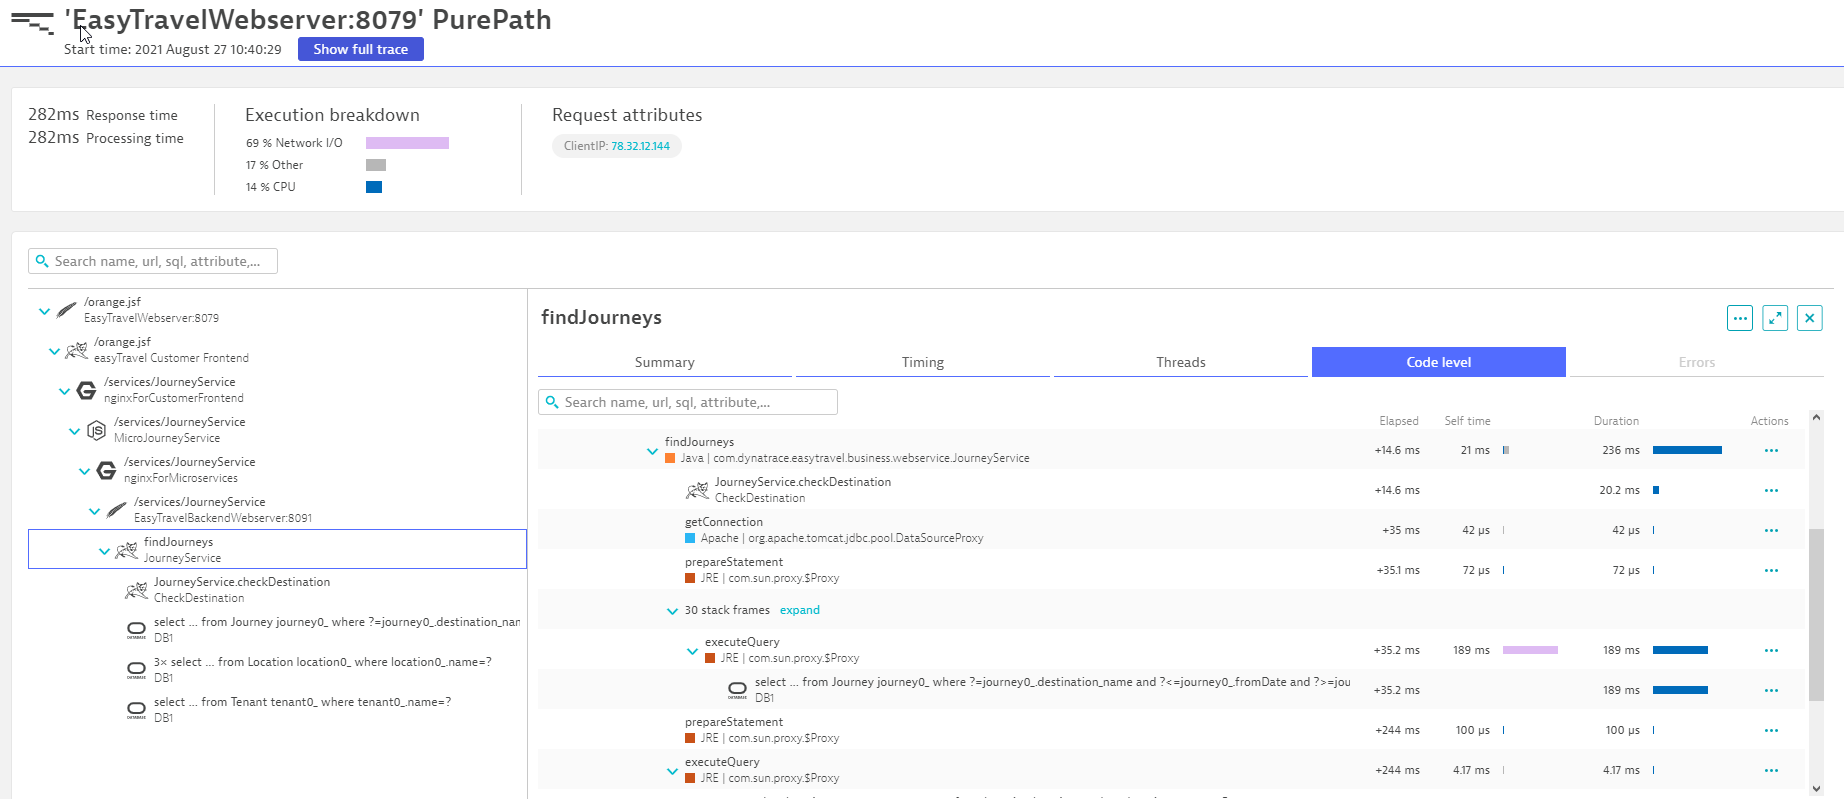The image size is (1844, 799).
Task: Click expand link beside 30 stack frames
Action: coord(800,610)
